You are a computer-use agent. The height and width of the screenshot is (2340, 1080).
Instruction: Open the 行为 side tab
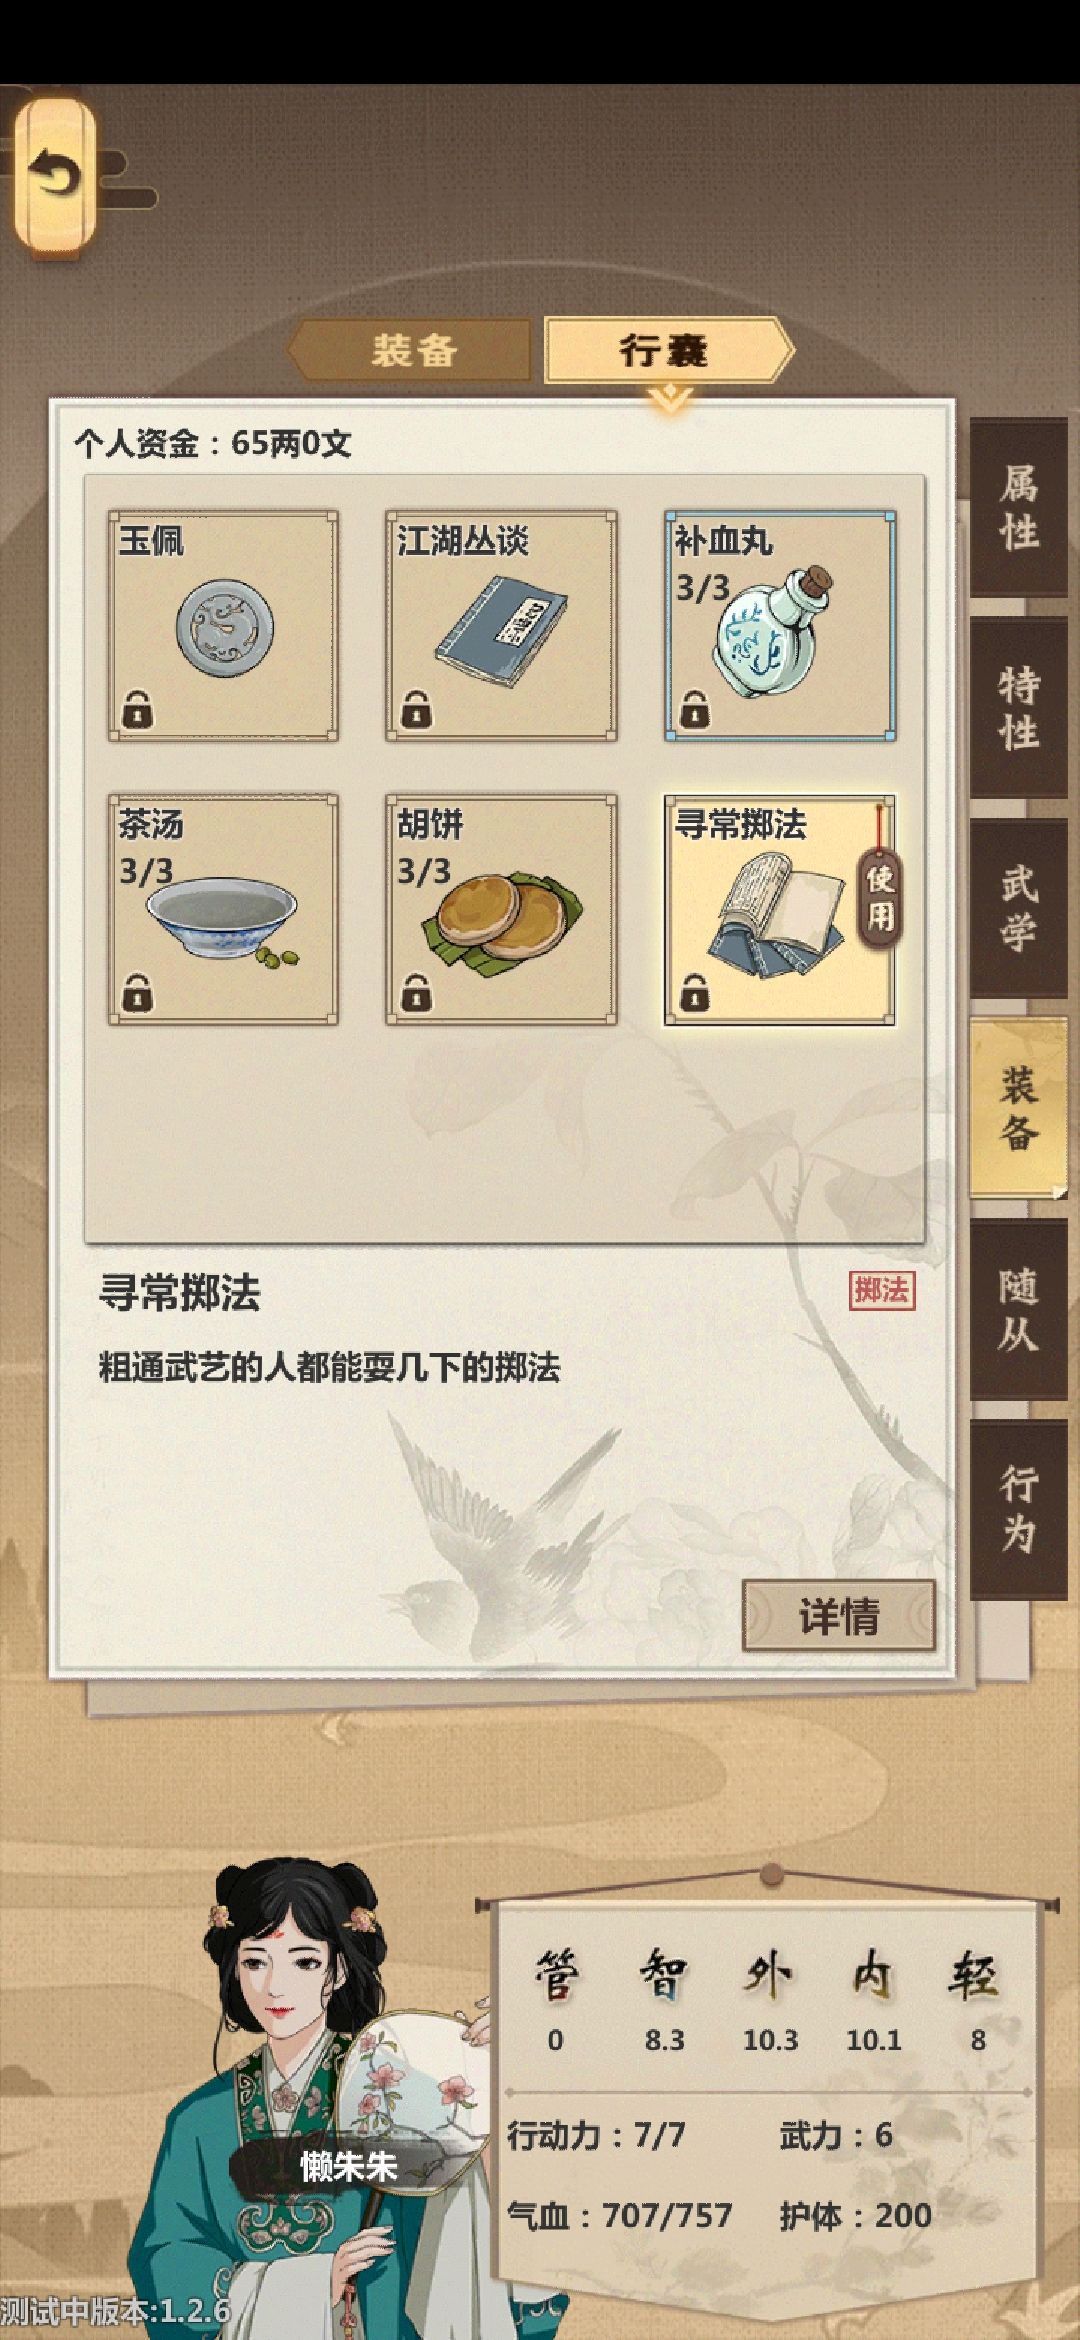point(1019,1510)
